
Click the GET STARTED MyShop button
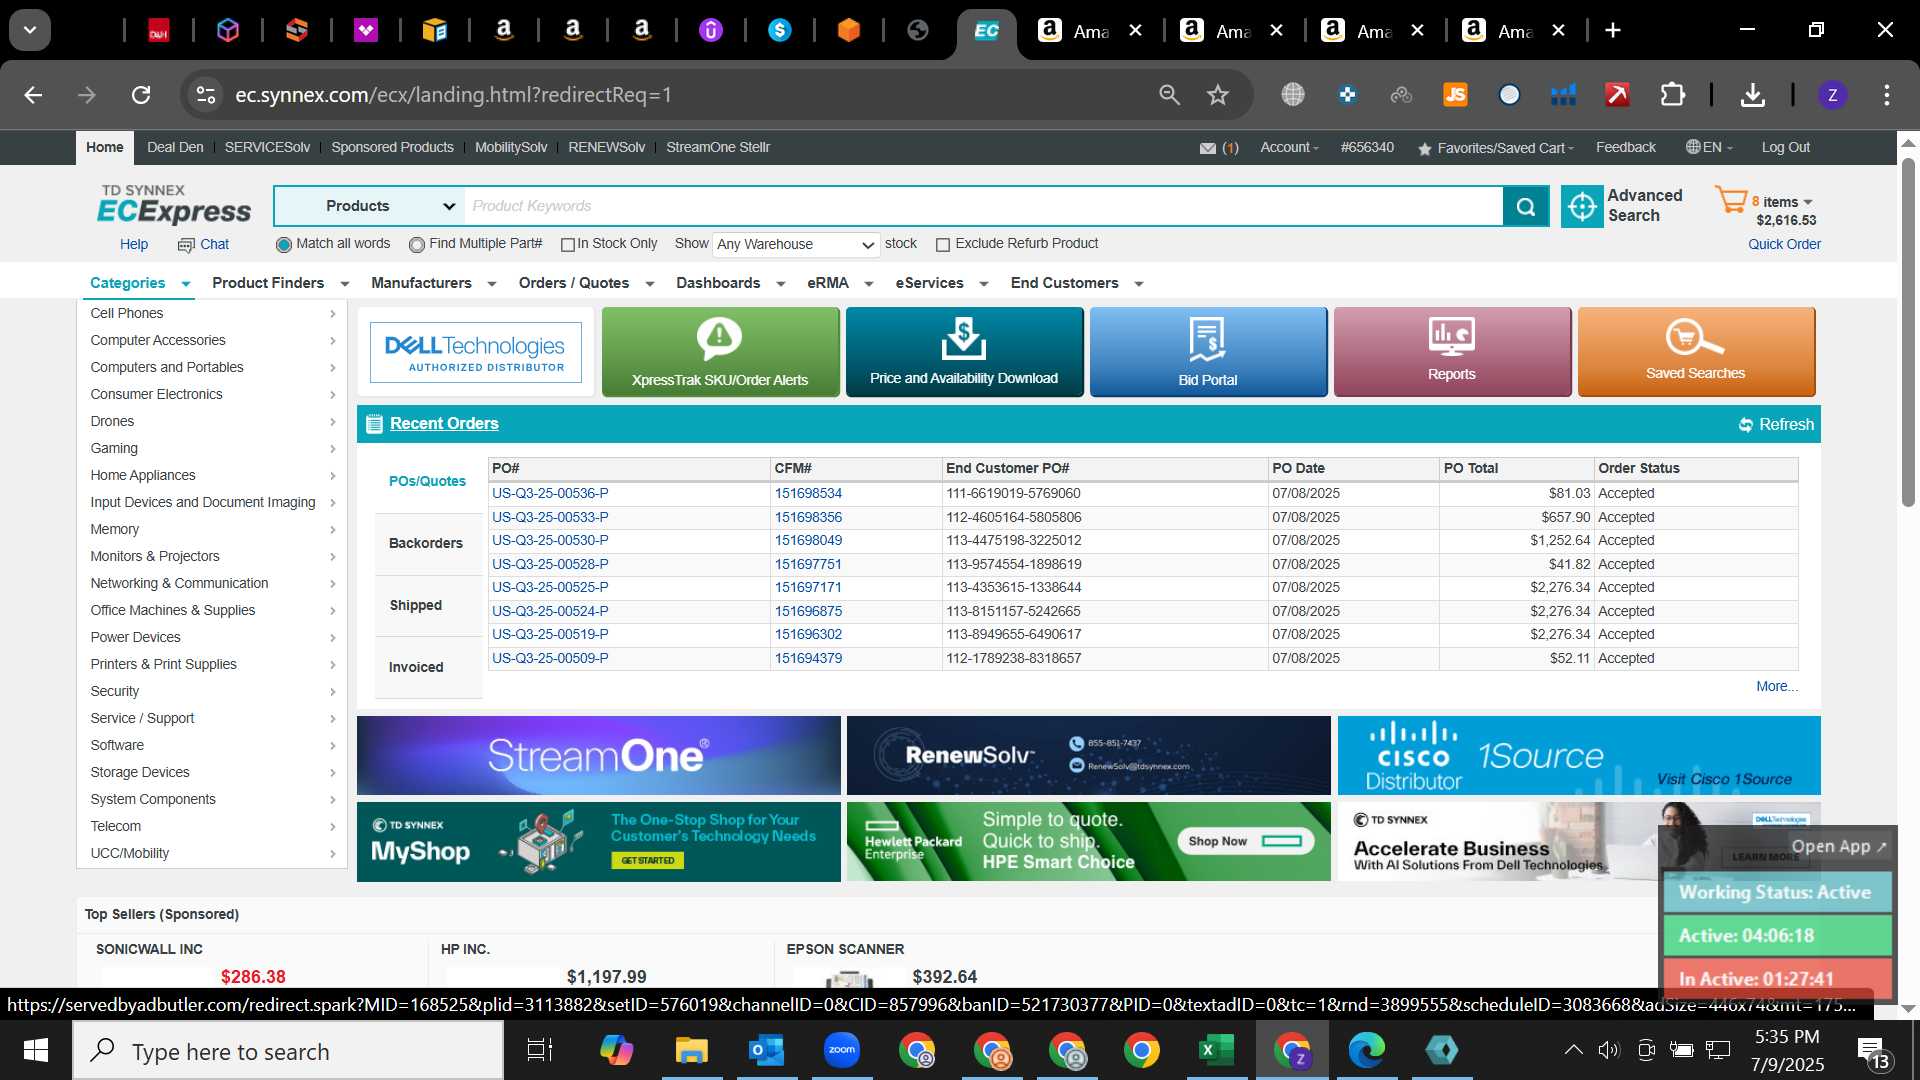click(648, 860)
